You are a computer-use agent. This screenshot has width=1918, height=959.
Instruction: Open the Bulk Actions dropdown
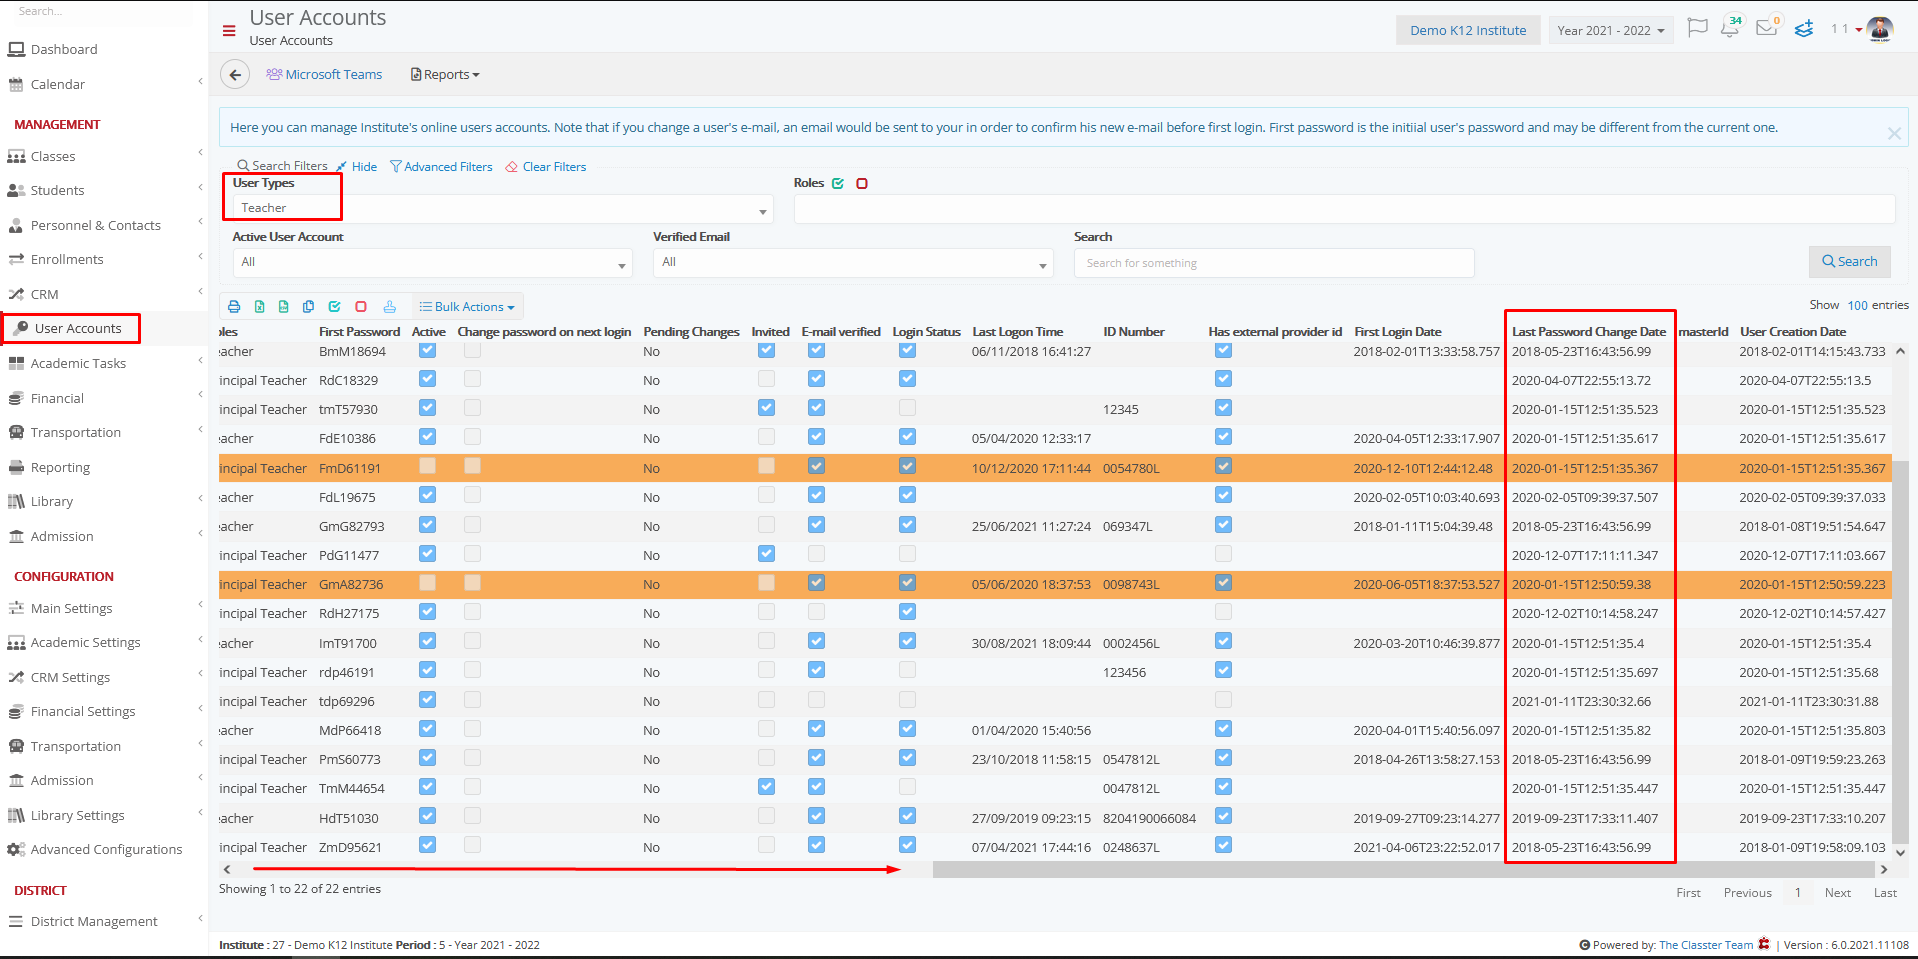pos(466,306)
